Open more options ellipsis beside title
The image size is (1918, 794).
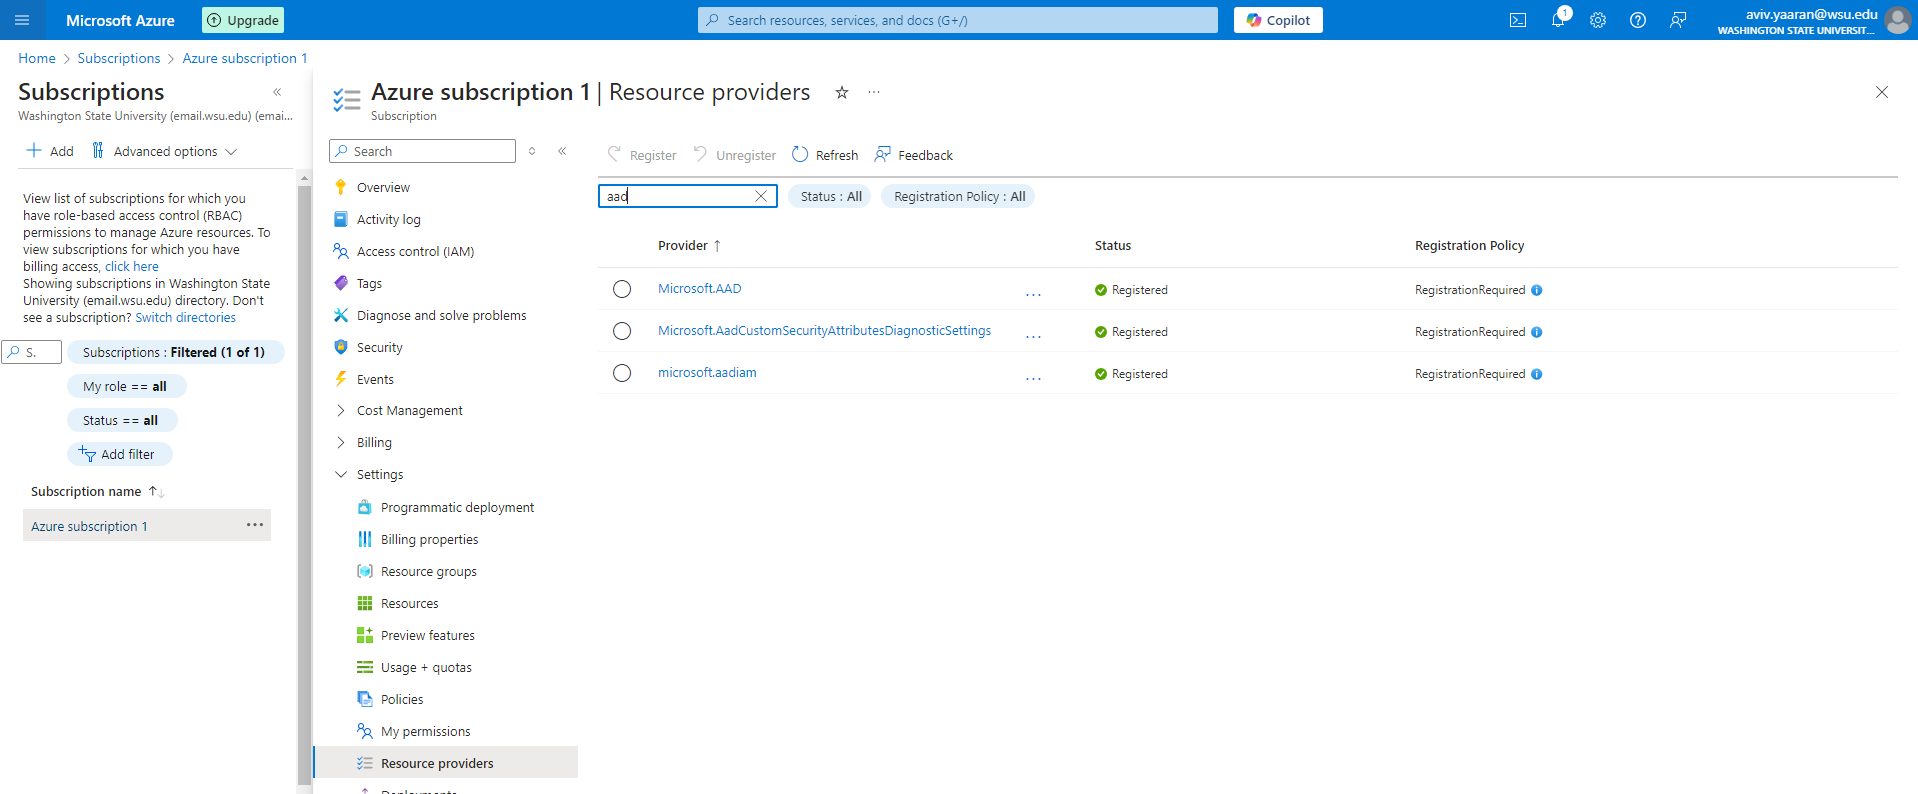[x=874, y=92]
